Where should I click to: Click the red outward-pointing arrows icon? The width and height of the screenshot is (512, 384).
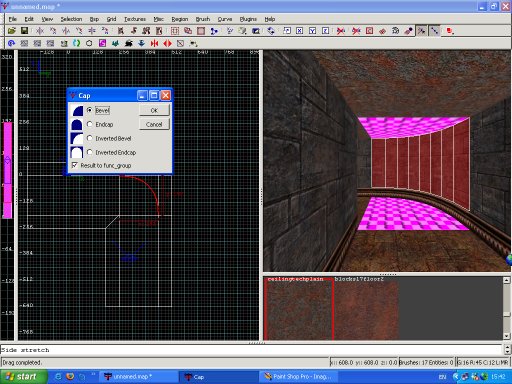coord(167,43)
